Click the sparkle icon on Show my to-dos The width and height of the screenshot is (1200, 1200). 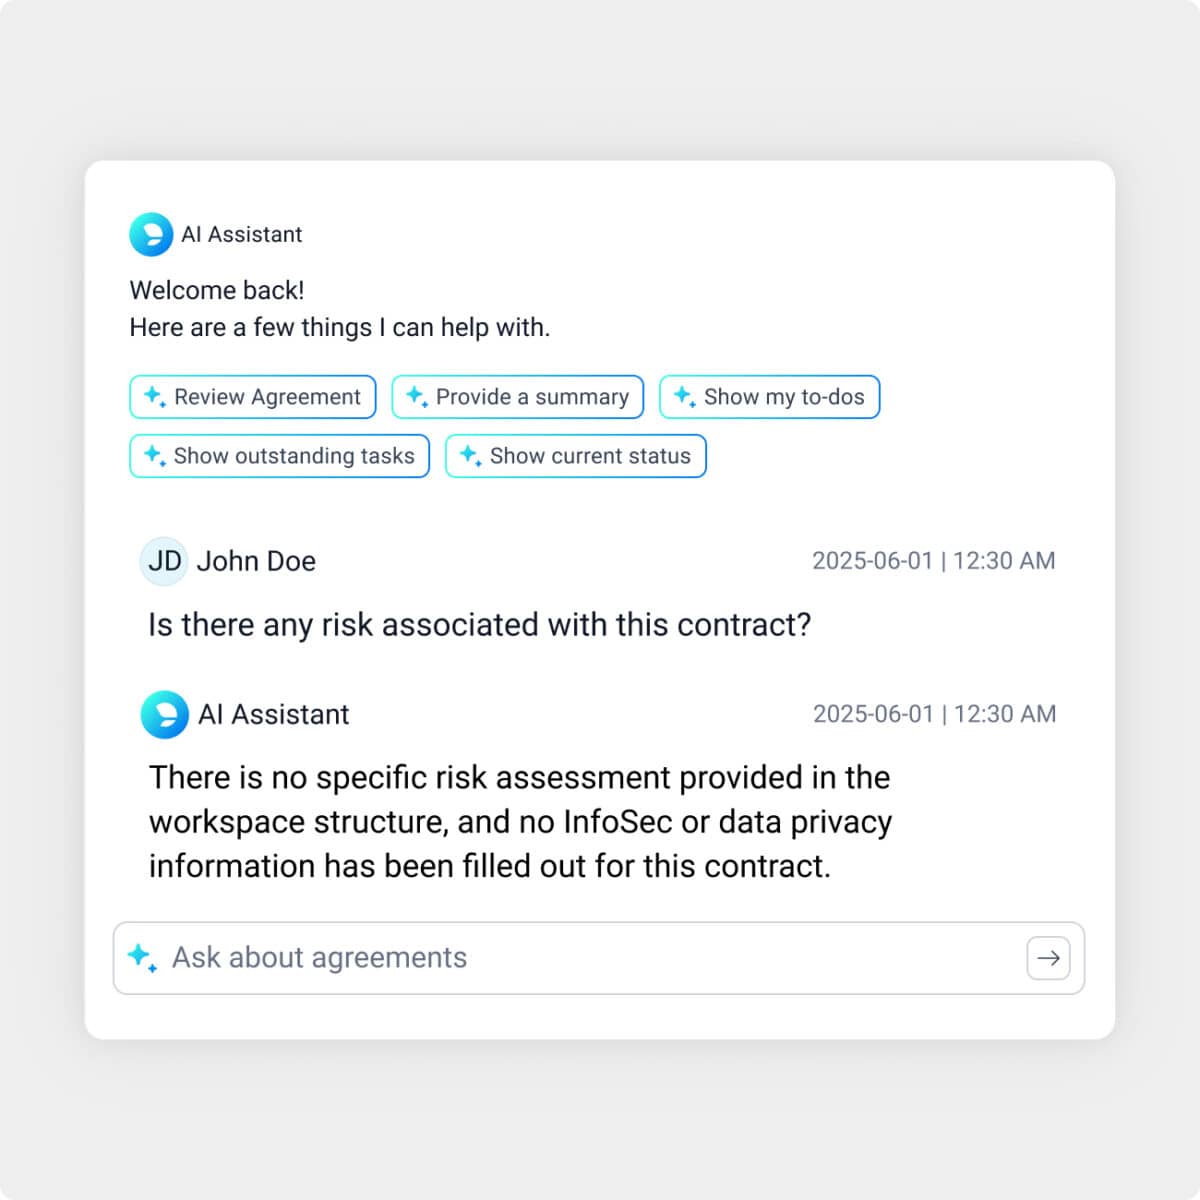[x=684, y=397]
